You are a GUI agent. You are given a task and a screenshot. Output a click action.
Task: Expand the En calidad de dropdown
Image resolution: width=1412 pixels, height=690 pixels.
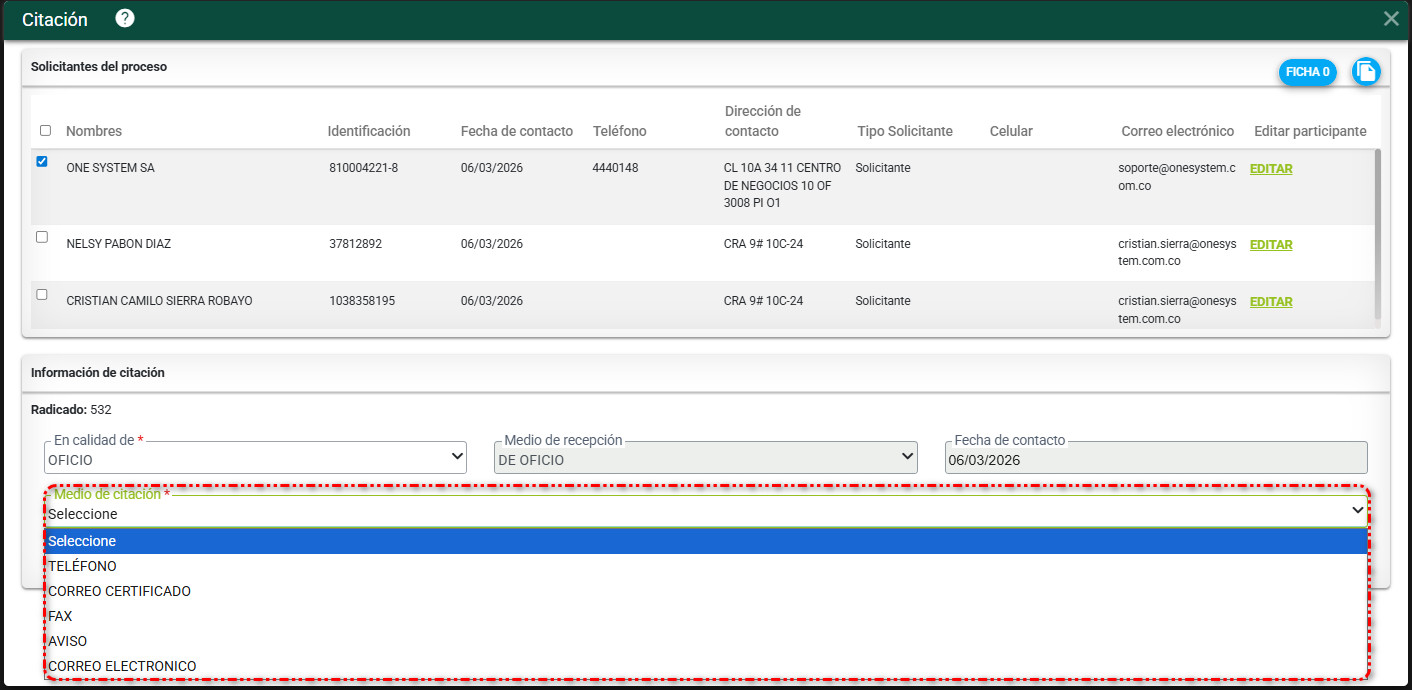pos(255,458)
